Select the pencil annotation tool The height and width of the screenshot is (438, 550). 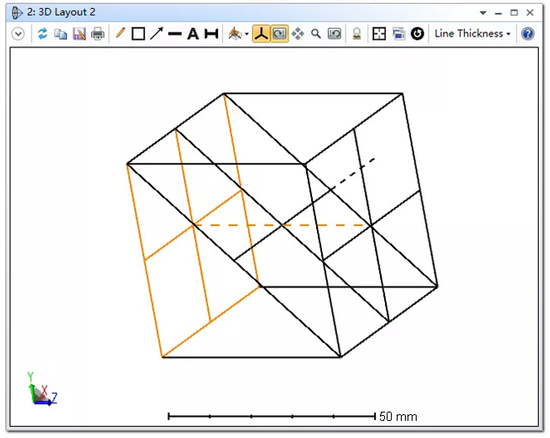(120, 34)
